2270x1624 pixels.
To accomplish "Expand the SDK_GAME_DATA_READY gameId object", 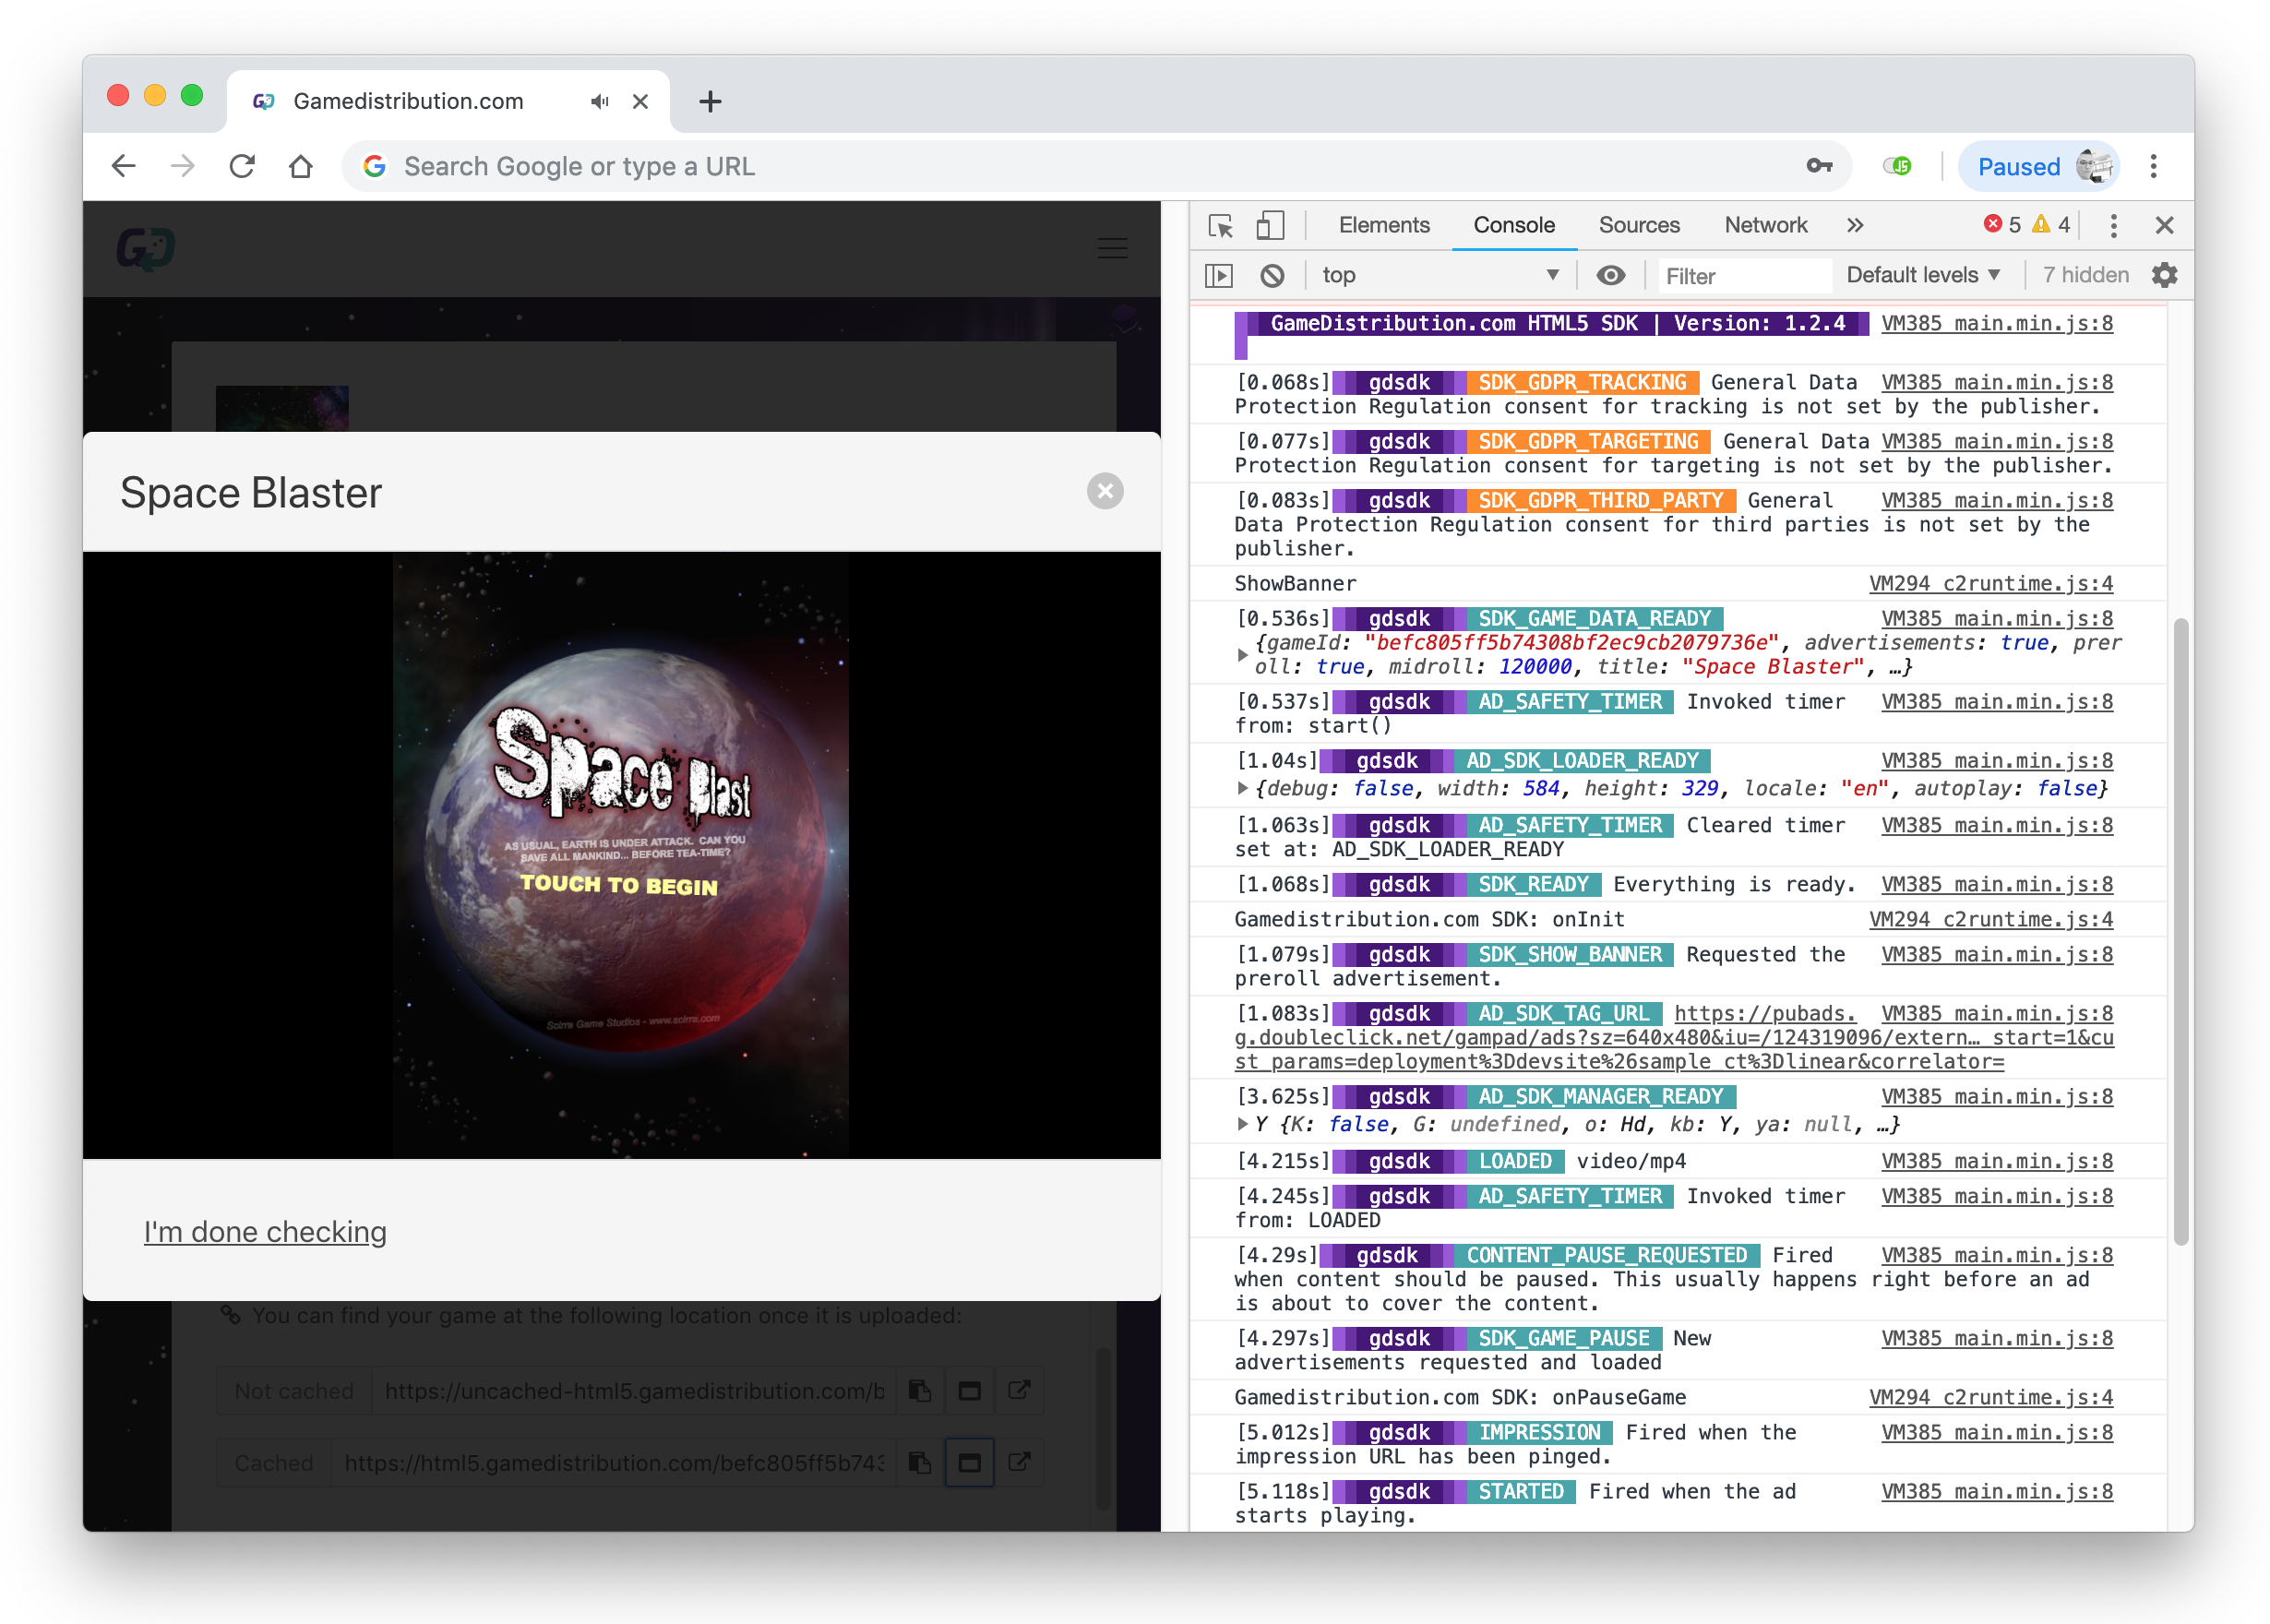I will tap(1242, 655).
